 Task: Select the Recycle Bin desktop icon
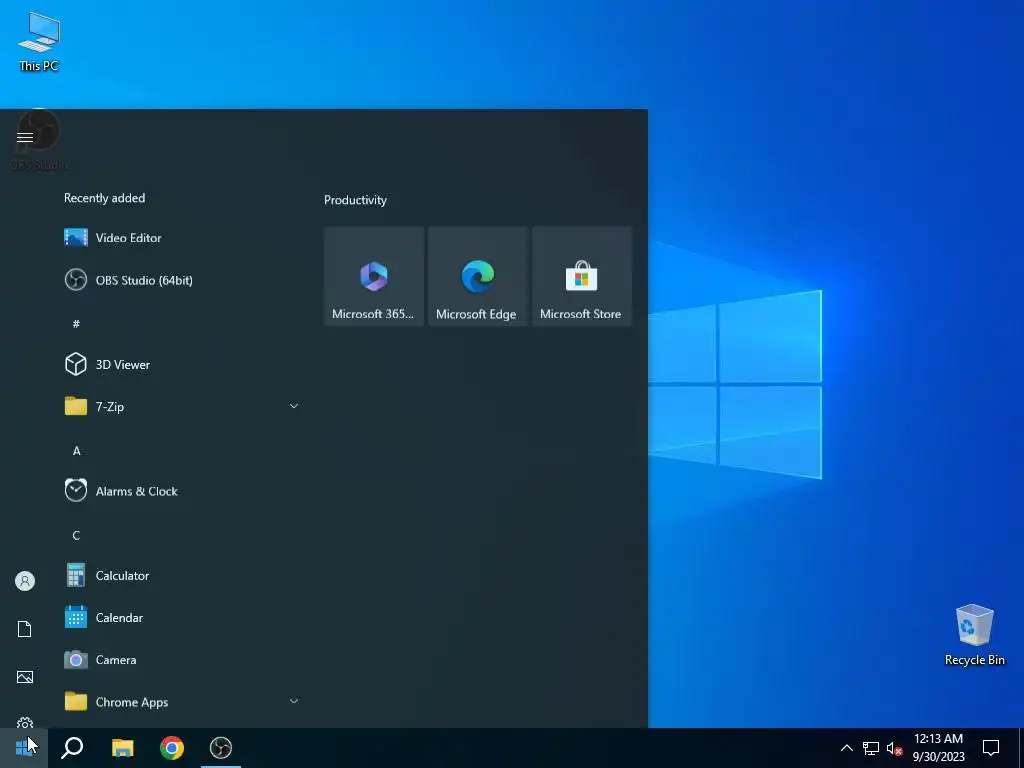[974, 635]
